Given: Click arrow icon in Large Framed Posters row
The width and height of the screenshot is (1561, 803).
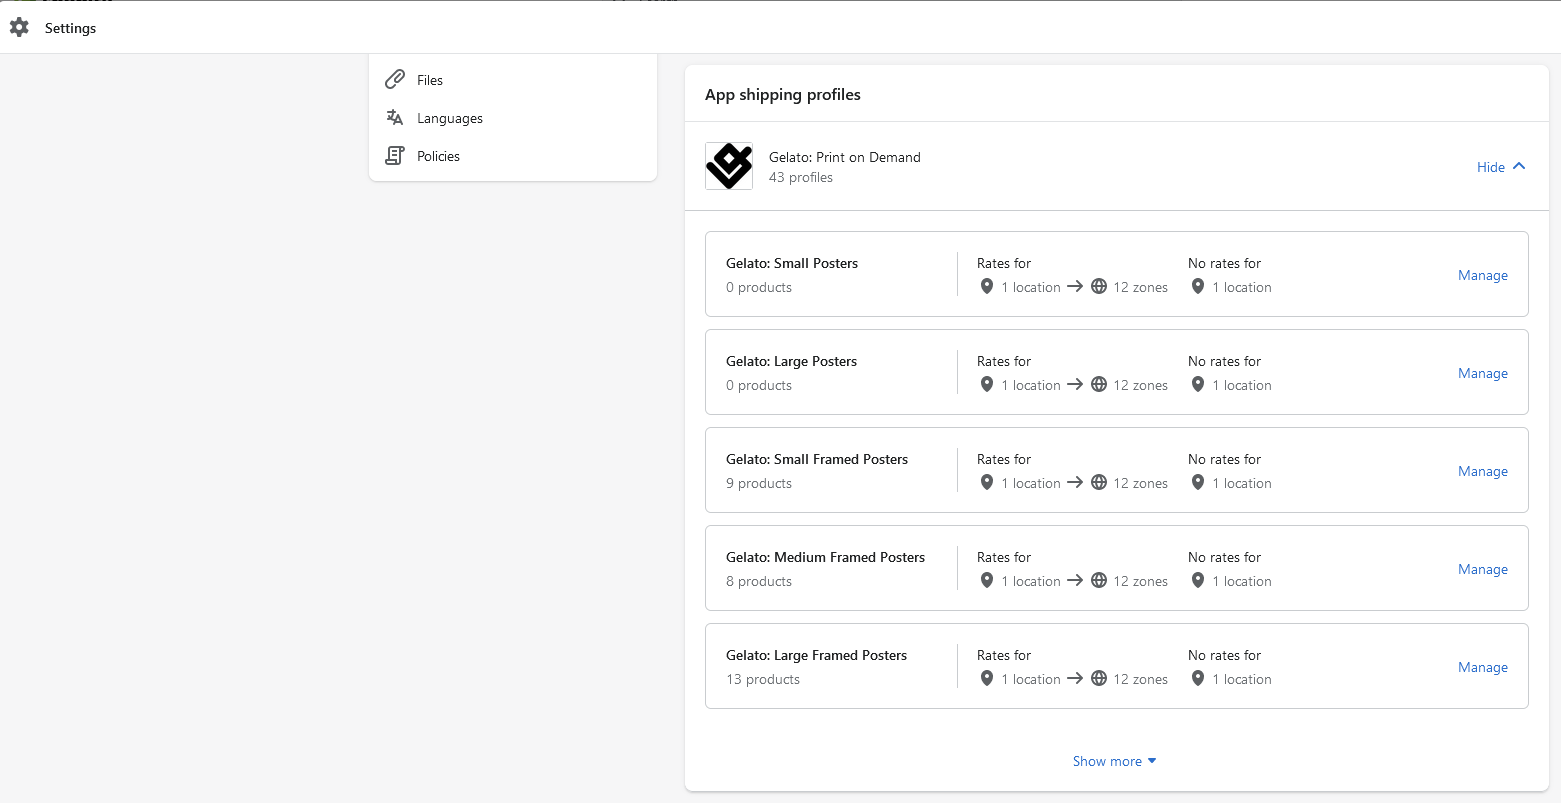Looking at the screenshot, I should tap(1075, 679).
